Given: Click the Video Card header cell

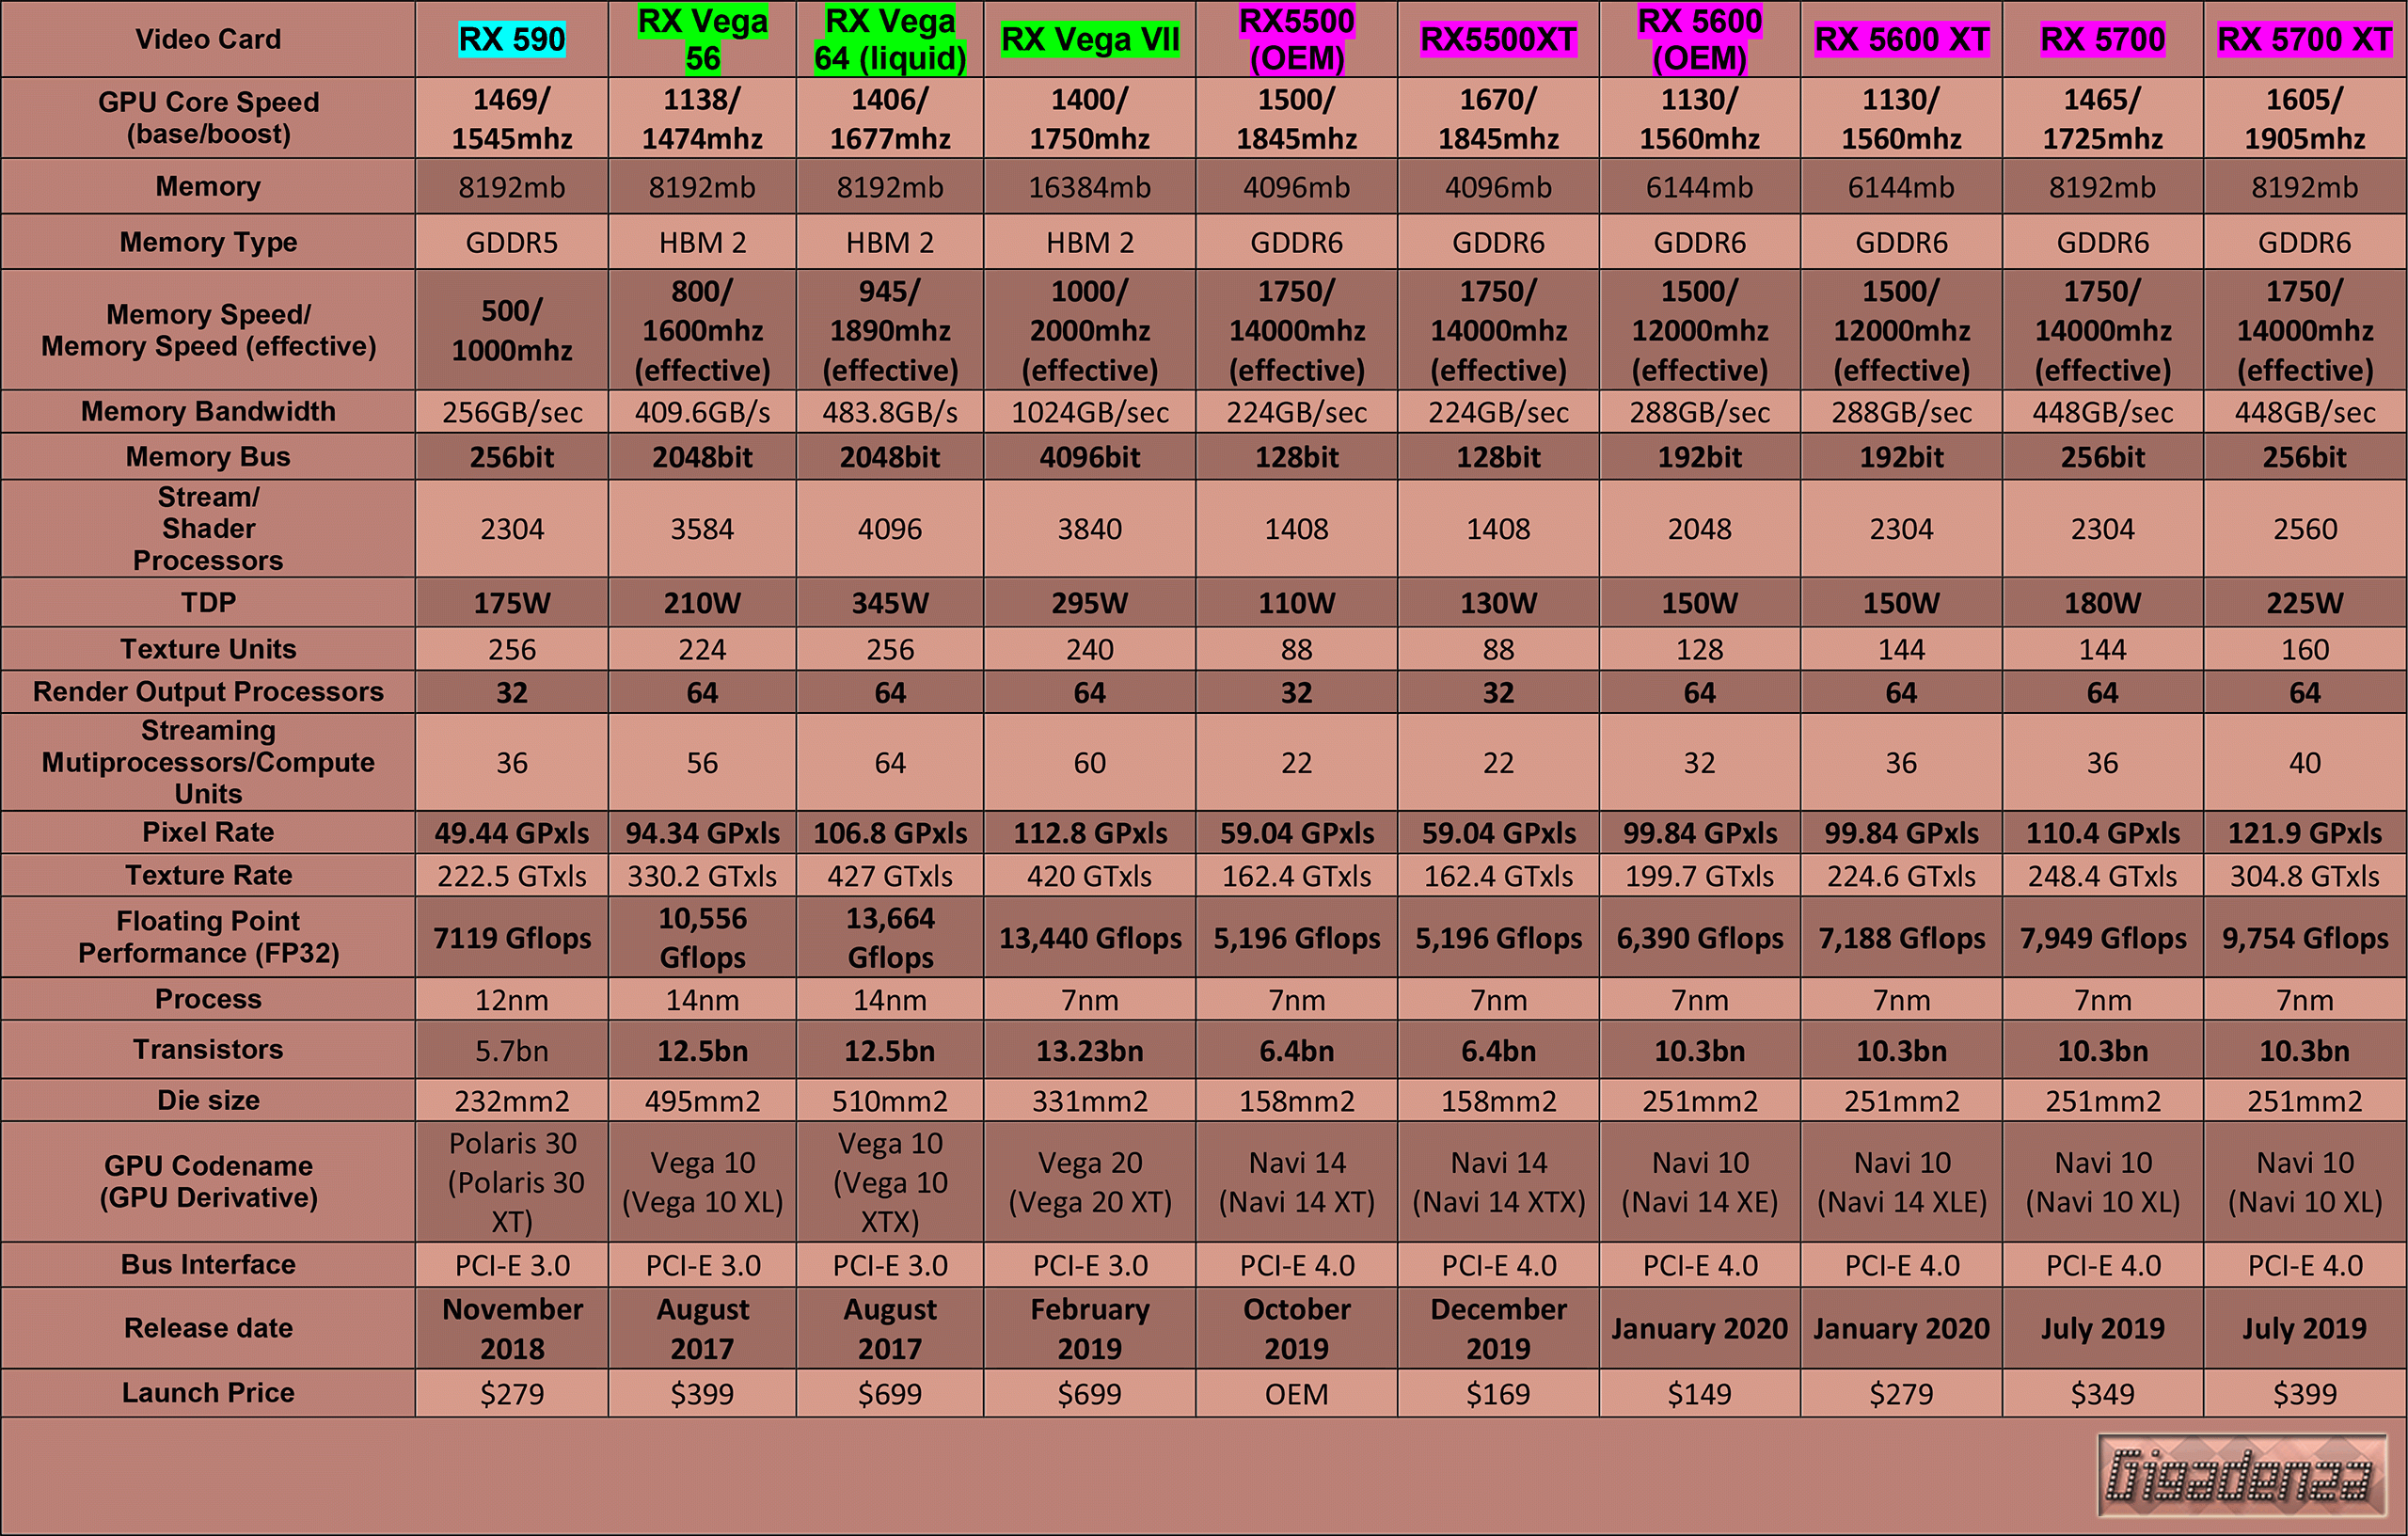Looking at the screenshot, I should 208,39.
